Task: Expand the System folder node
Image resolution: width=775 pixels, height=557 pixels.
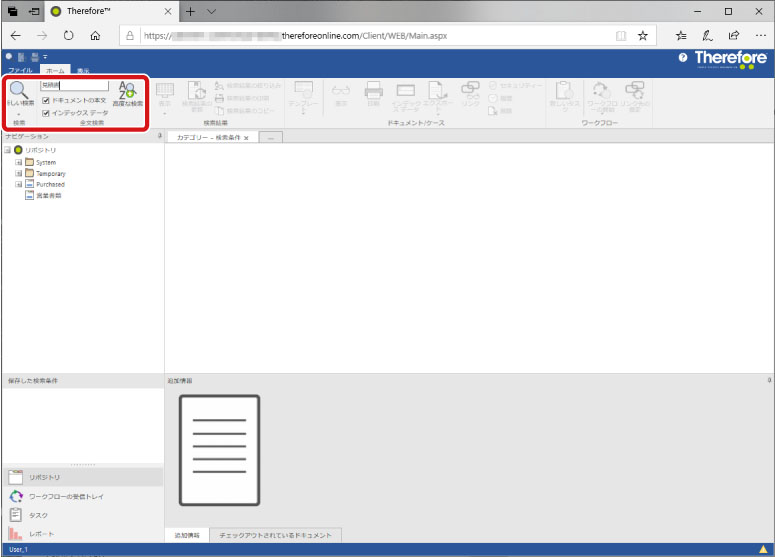Action: (x=18, y=162)
